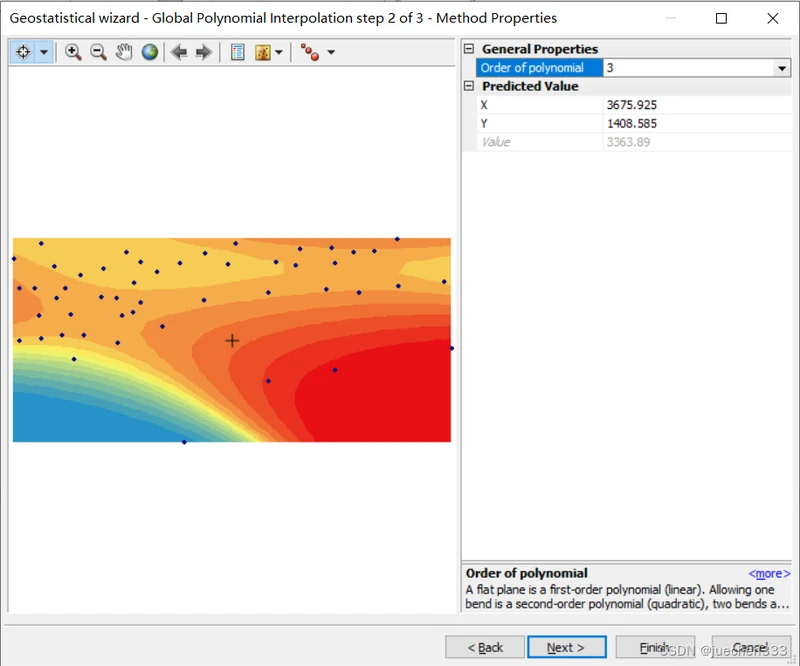Collapse the General Properties section
Image resolution: width=800 pixels, height=666 pixels.
click(x=469, y=49)
